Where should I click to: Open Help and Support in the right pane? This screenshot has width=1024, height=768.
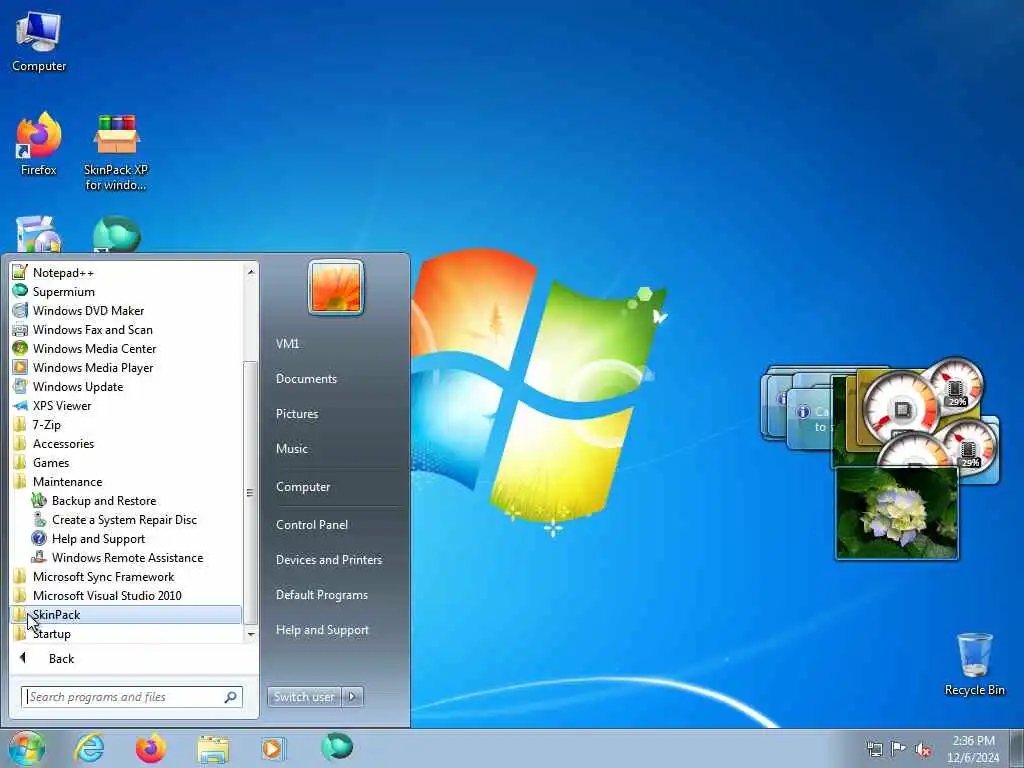(x=323, y=630)
